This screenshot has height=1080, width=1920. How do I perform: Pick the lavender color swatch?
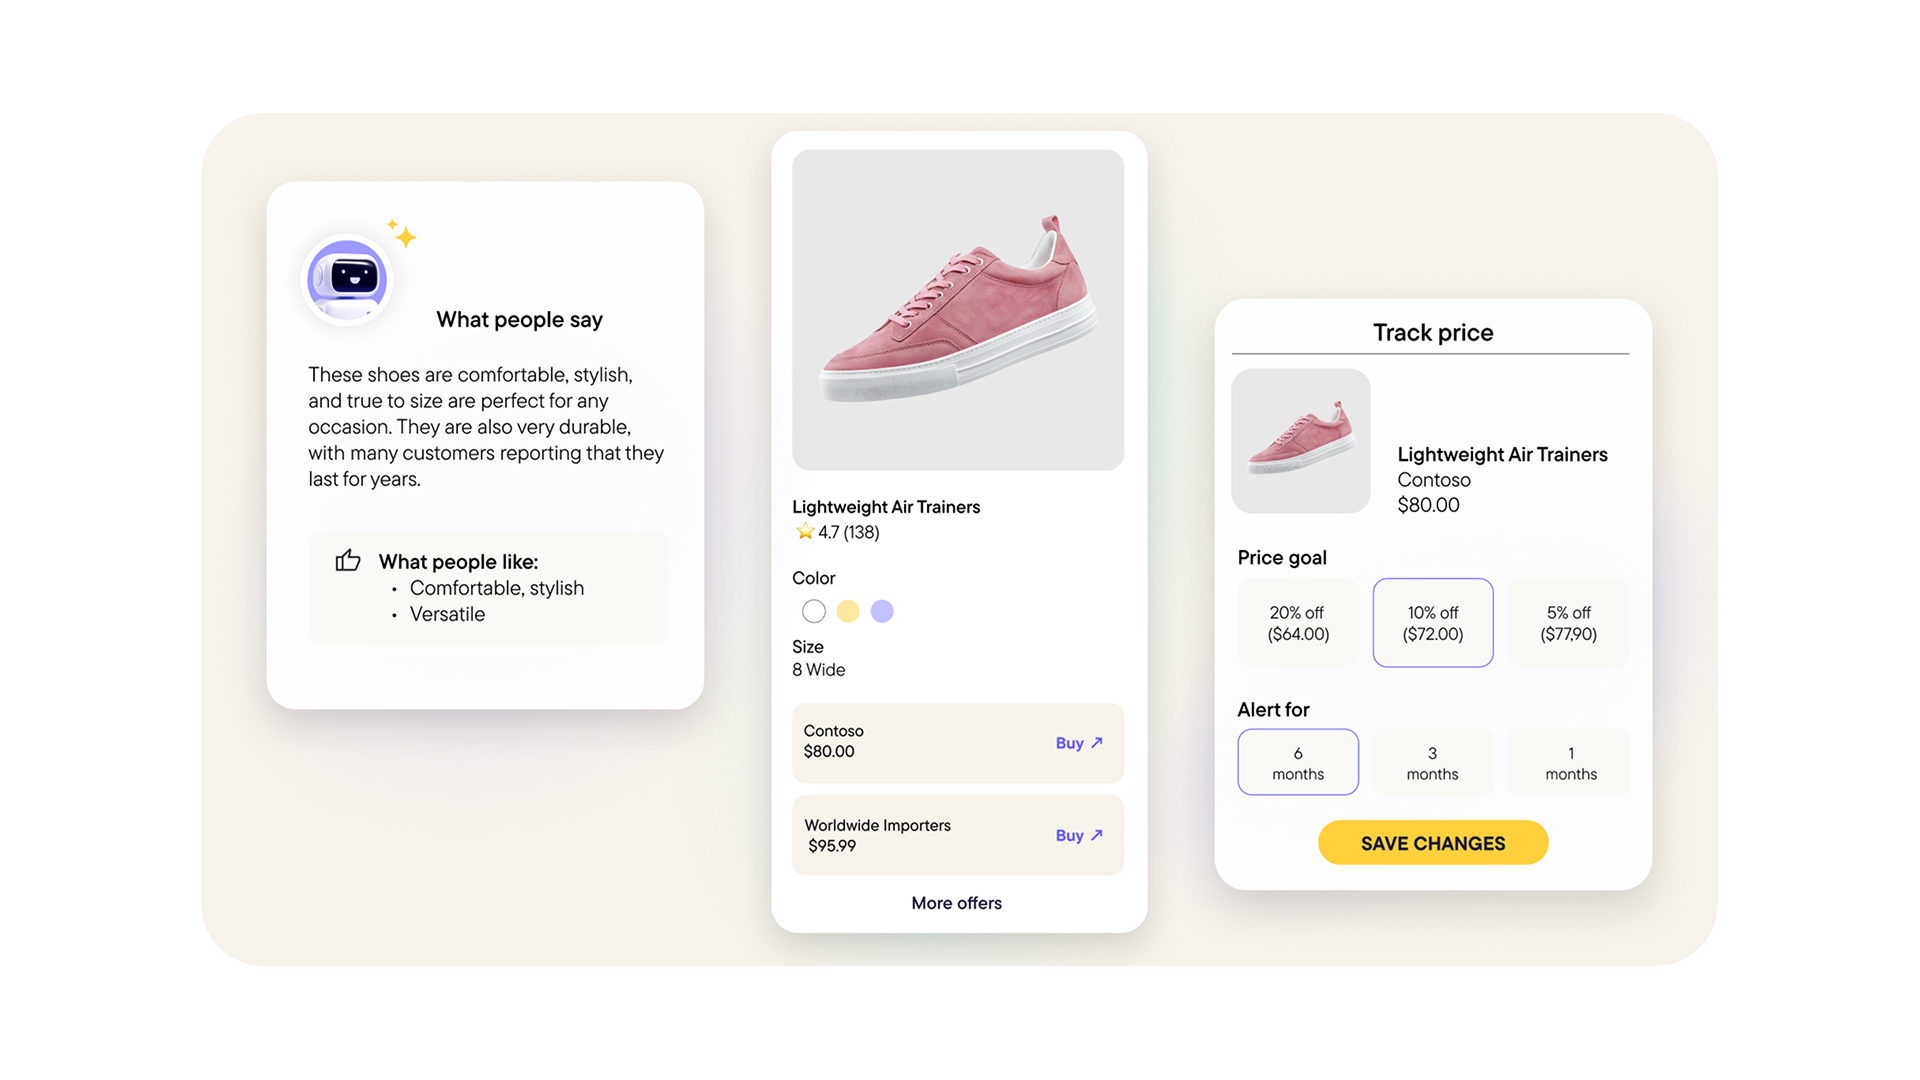(x=882, y=611)
